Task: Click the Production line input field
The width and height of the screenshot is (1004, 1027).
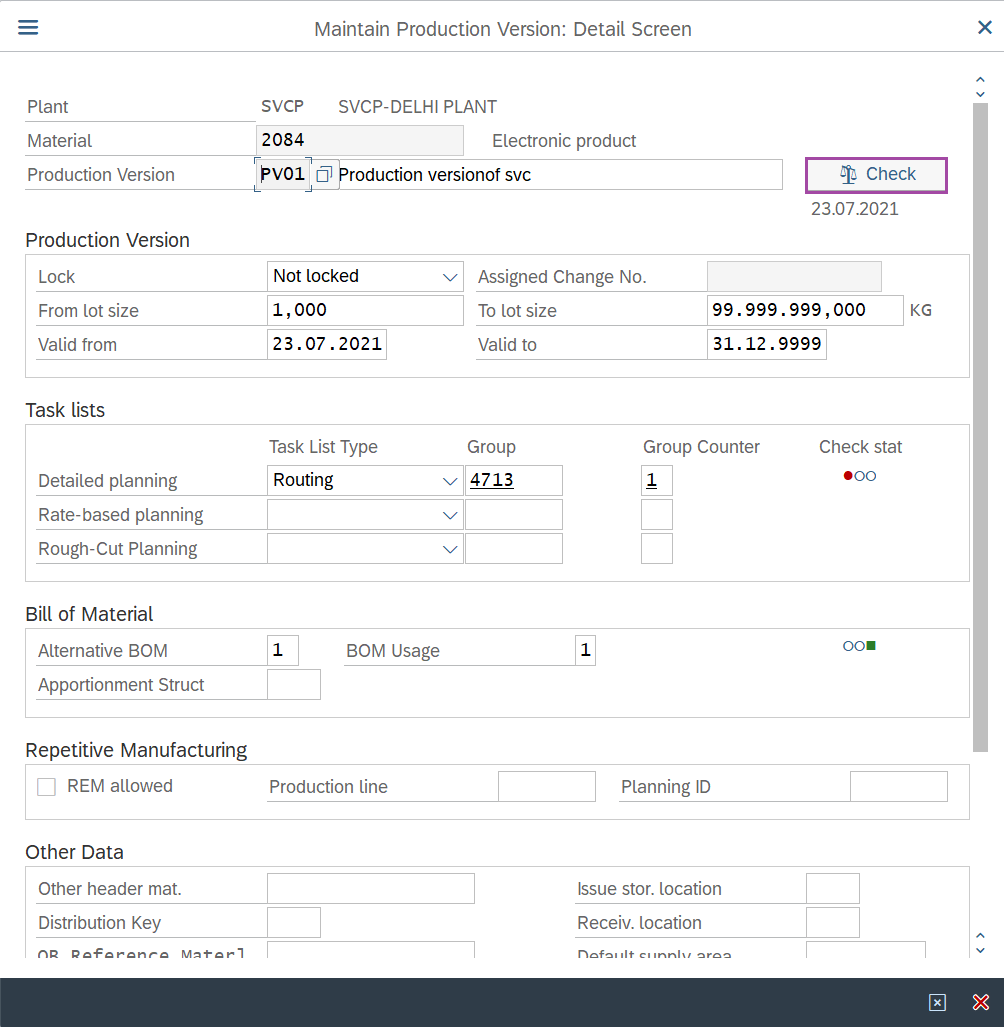Action: tap(546, 787)
